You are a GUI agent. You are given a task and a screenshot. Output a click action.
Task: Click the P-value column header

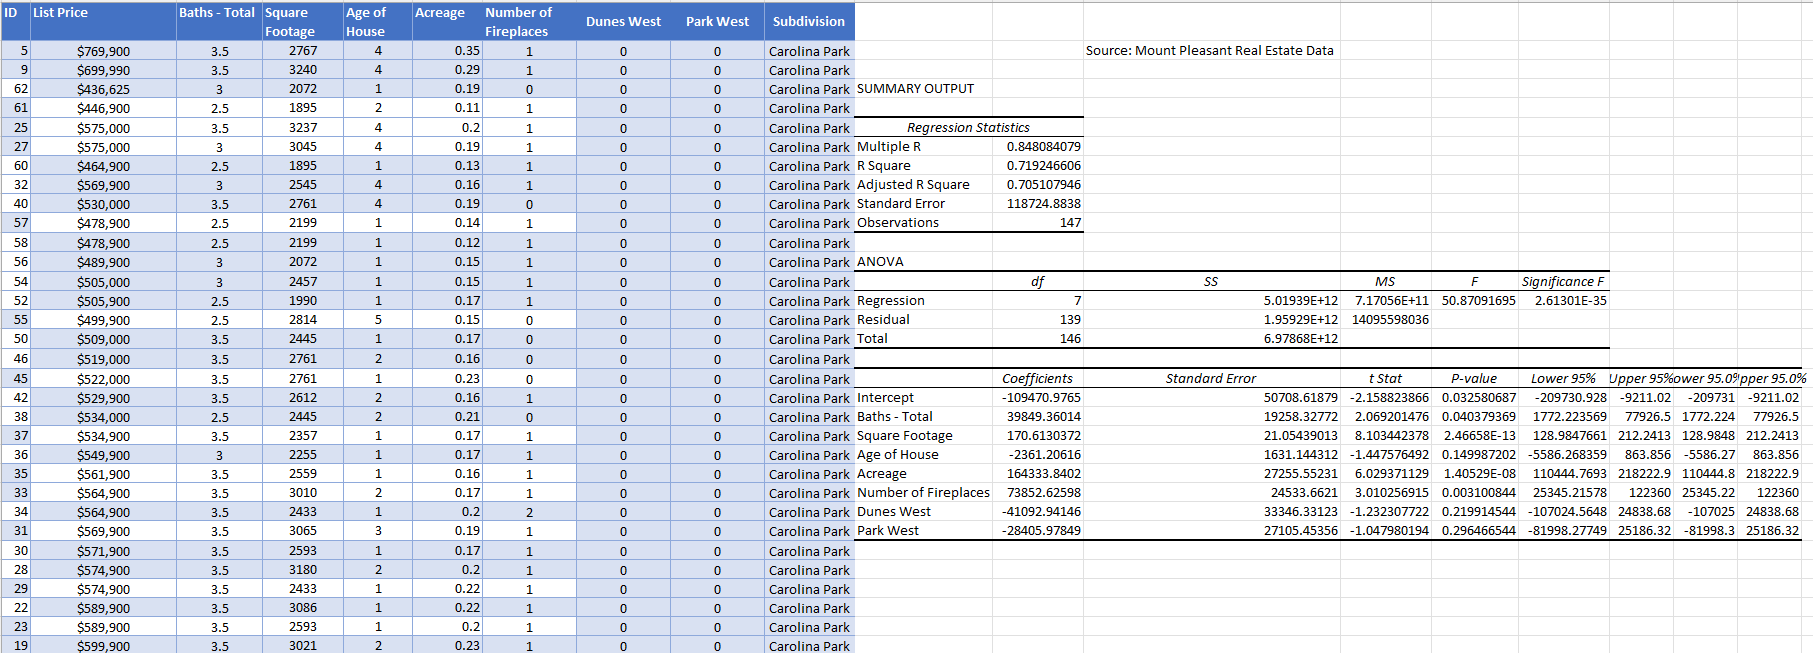pyautogui.click(x=1474, y=379)
